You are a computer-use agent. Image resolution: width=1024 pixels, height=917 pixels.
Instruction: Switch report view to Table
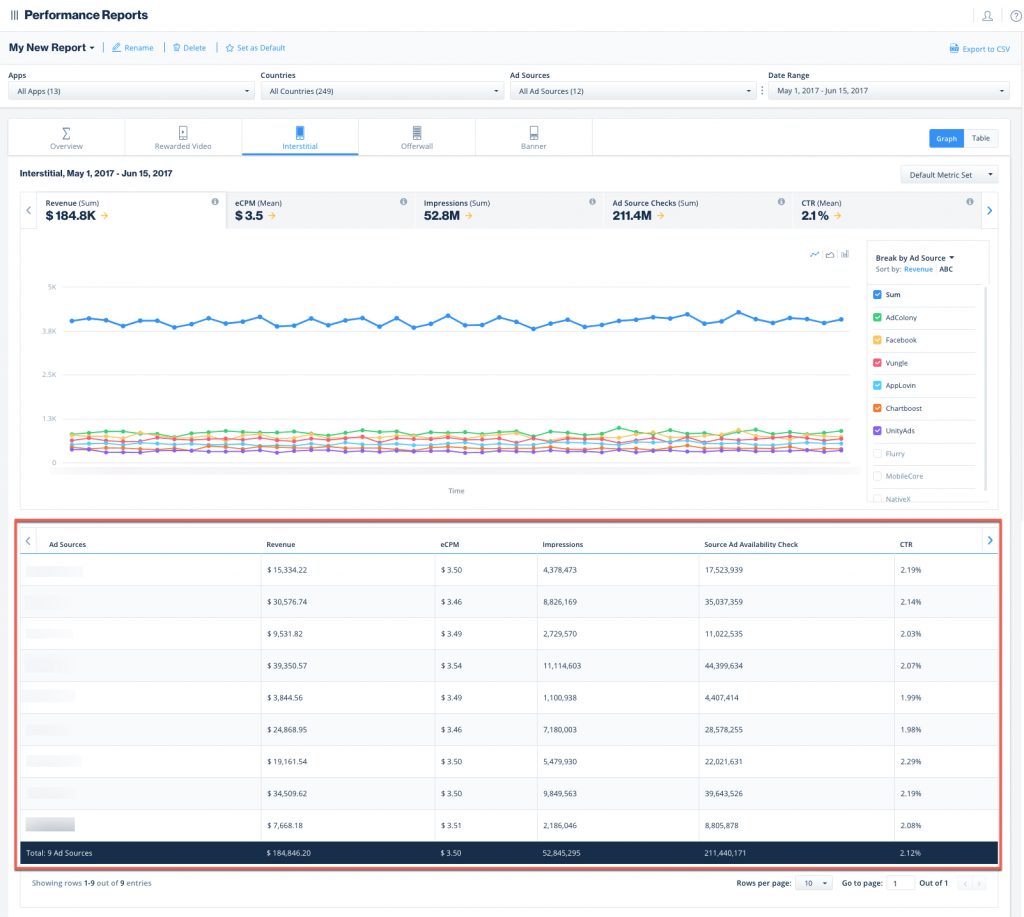click(979, 138)
